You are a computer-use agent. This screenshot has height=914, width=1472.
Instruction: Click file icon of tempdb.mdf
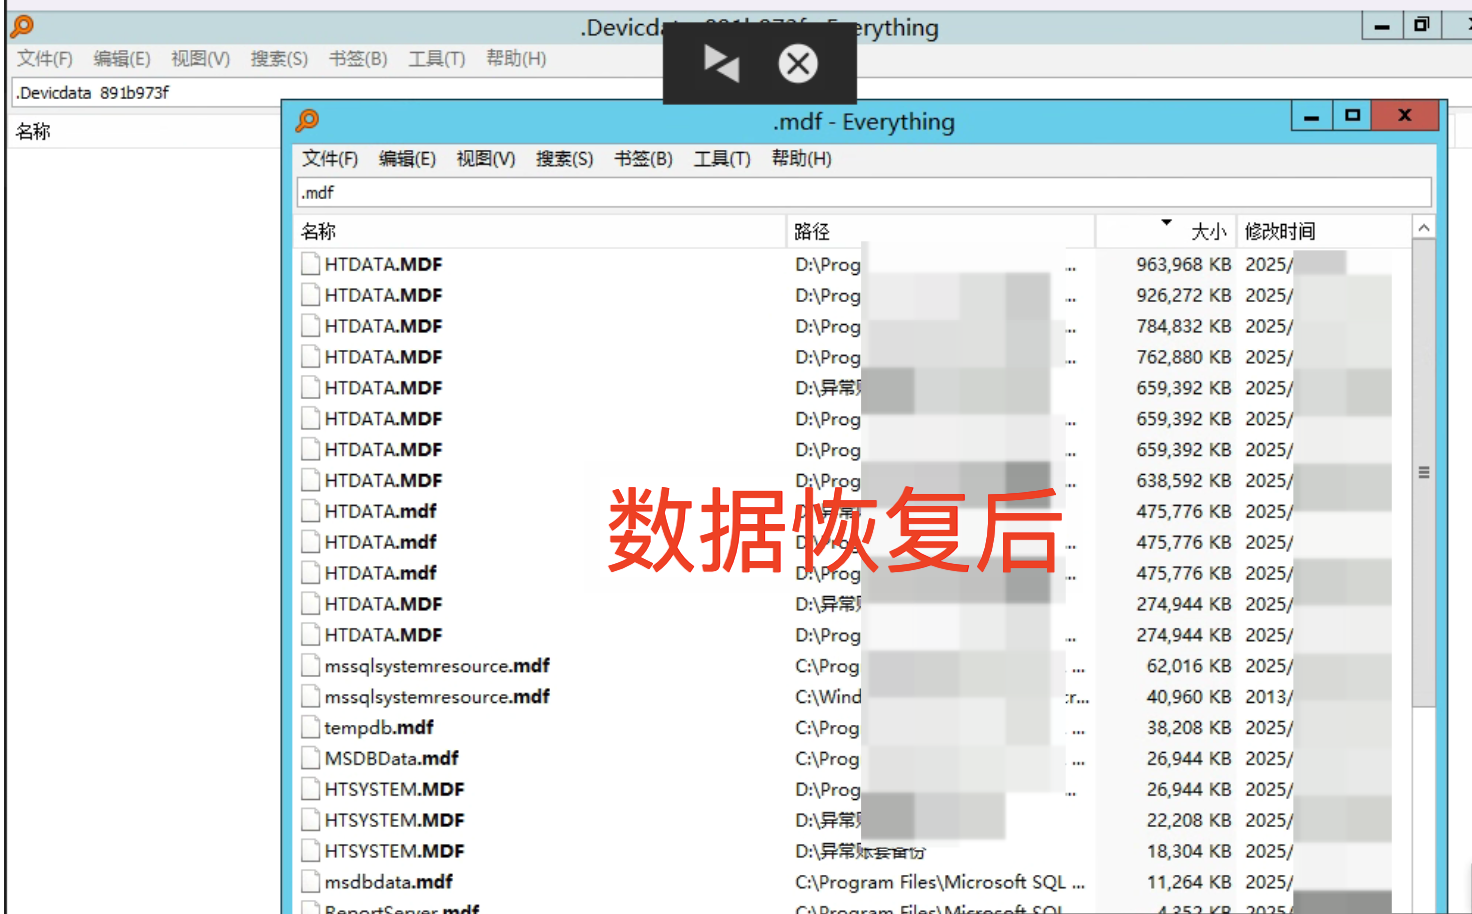pyautogui.click(x=310, y=728)
